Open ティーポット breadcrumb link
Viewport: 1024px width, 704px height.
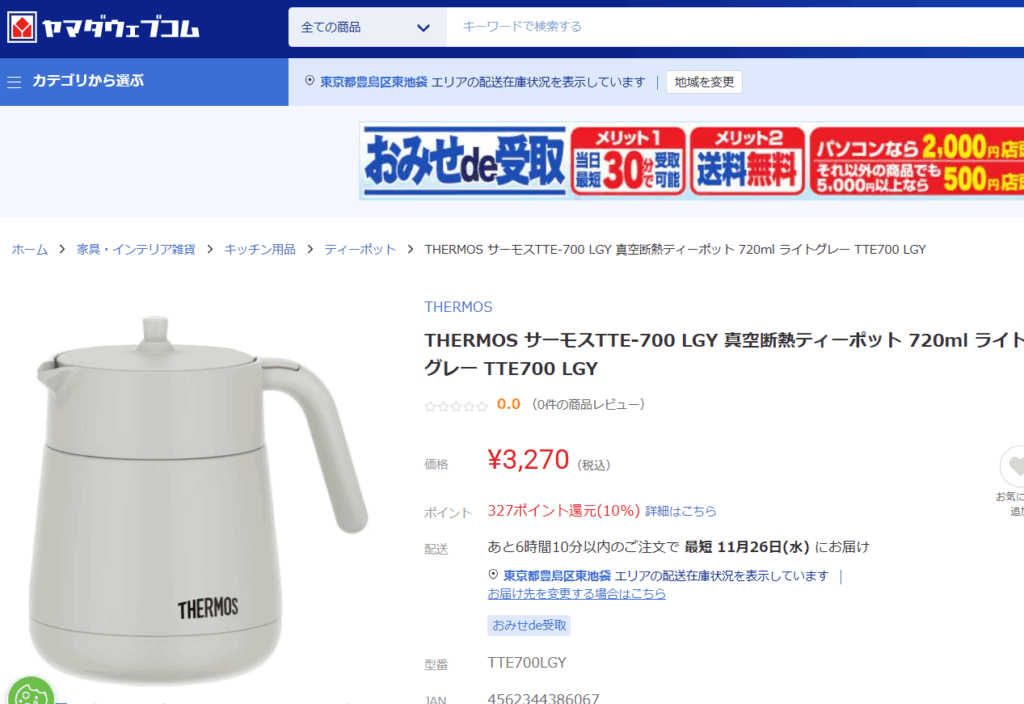tap(360, 249)
